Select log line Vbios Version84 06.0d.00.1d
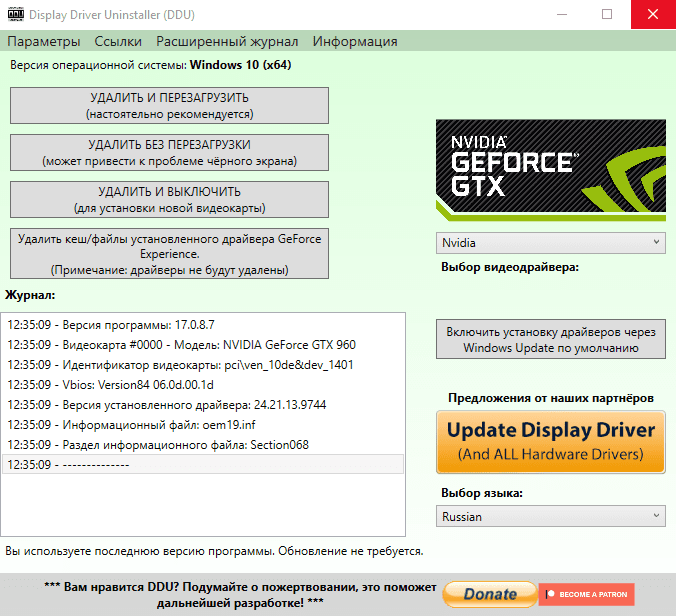Viewport: 676px width, 616px height. 203,385
